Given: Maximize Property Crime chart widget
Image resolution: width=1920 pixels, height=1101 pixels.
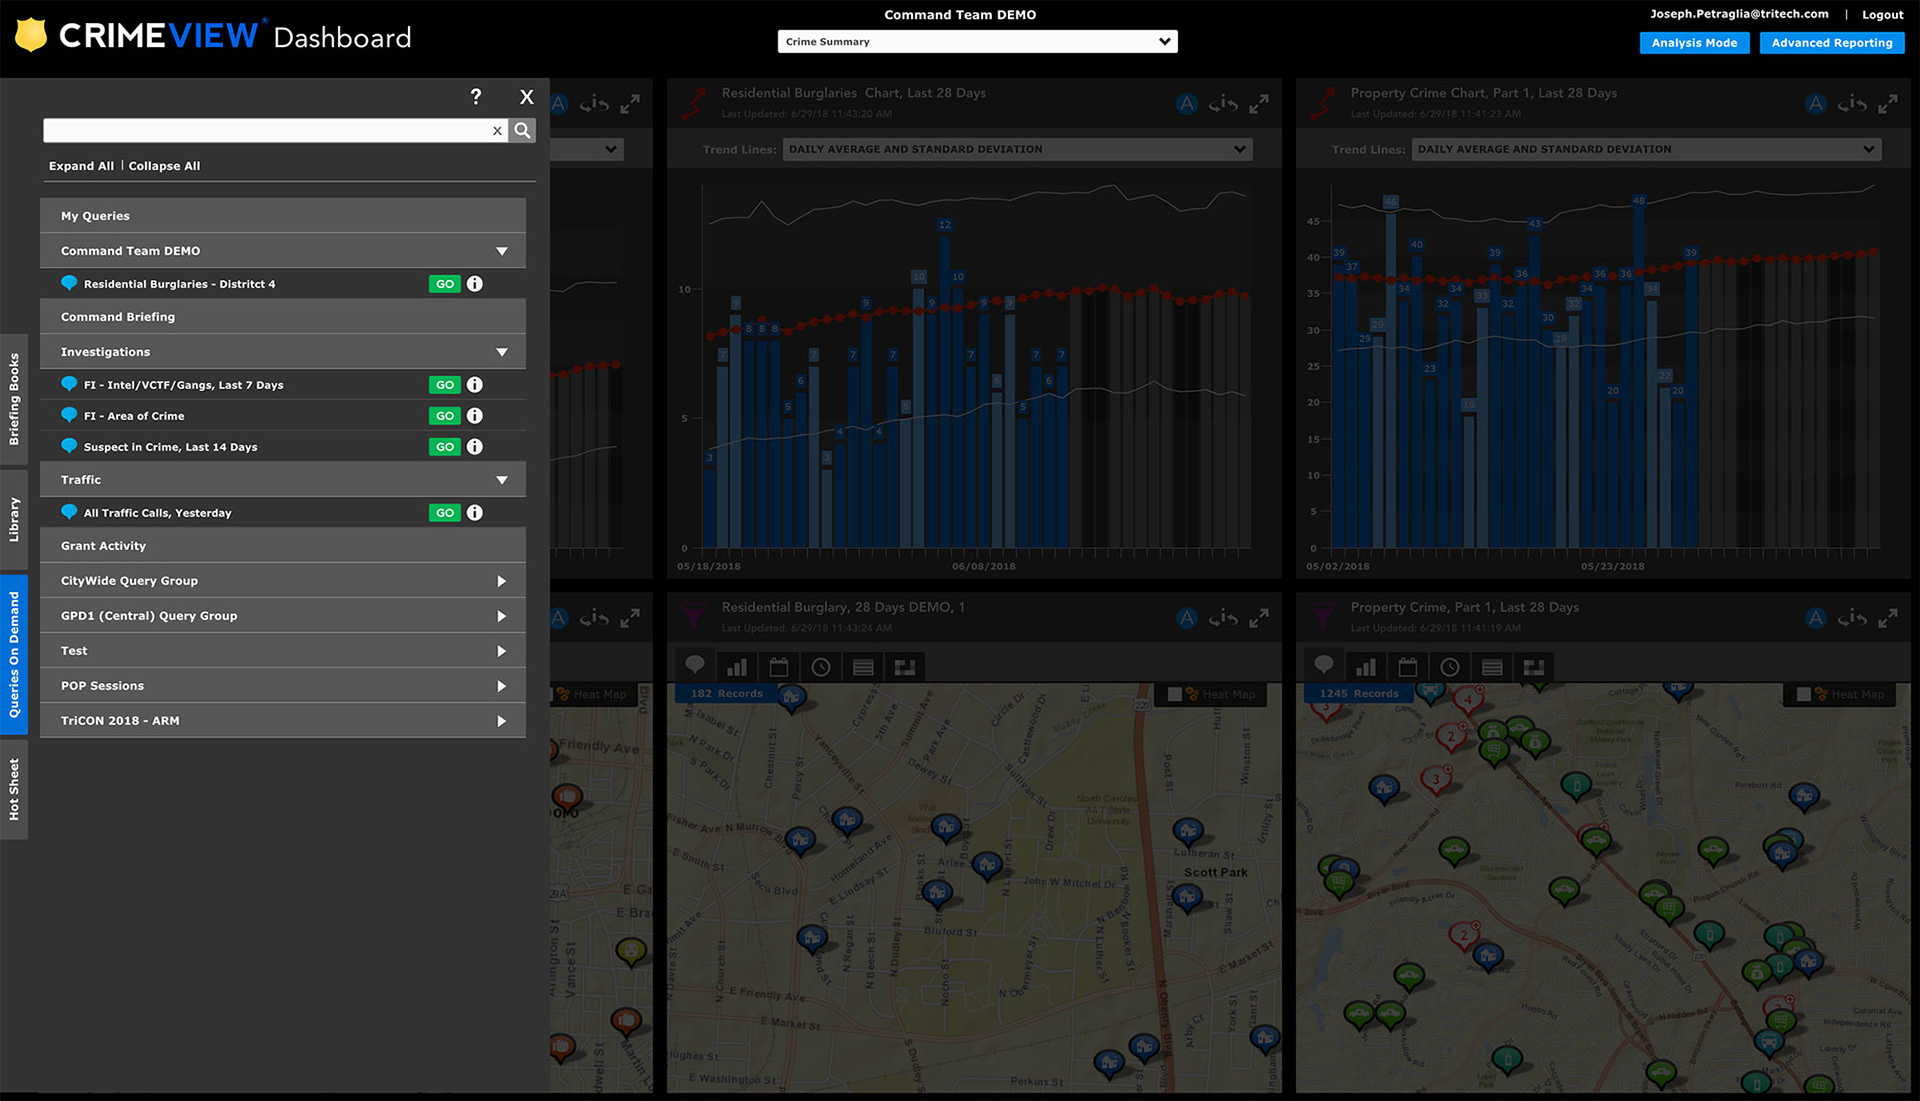Looking at the screenshot, I should 1888,104.
